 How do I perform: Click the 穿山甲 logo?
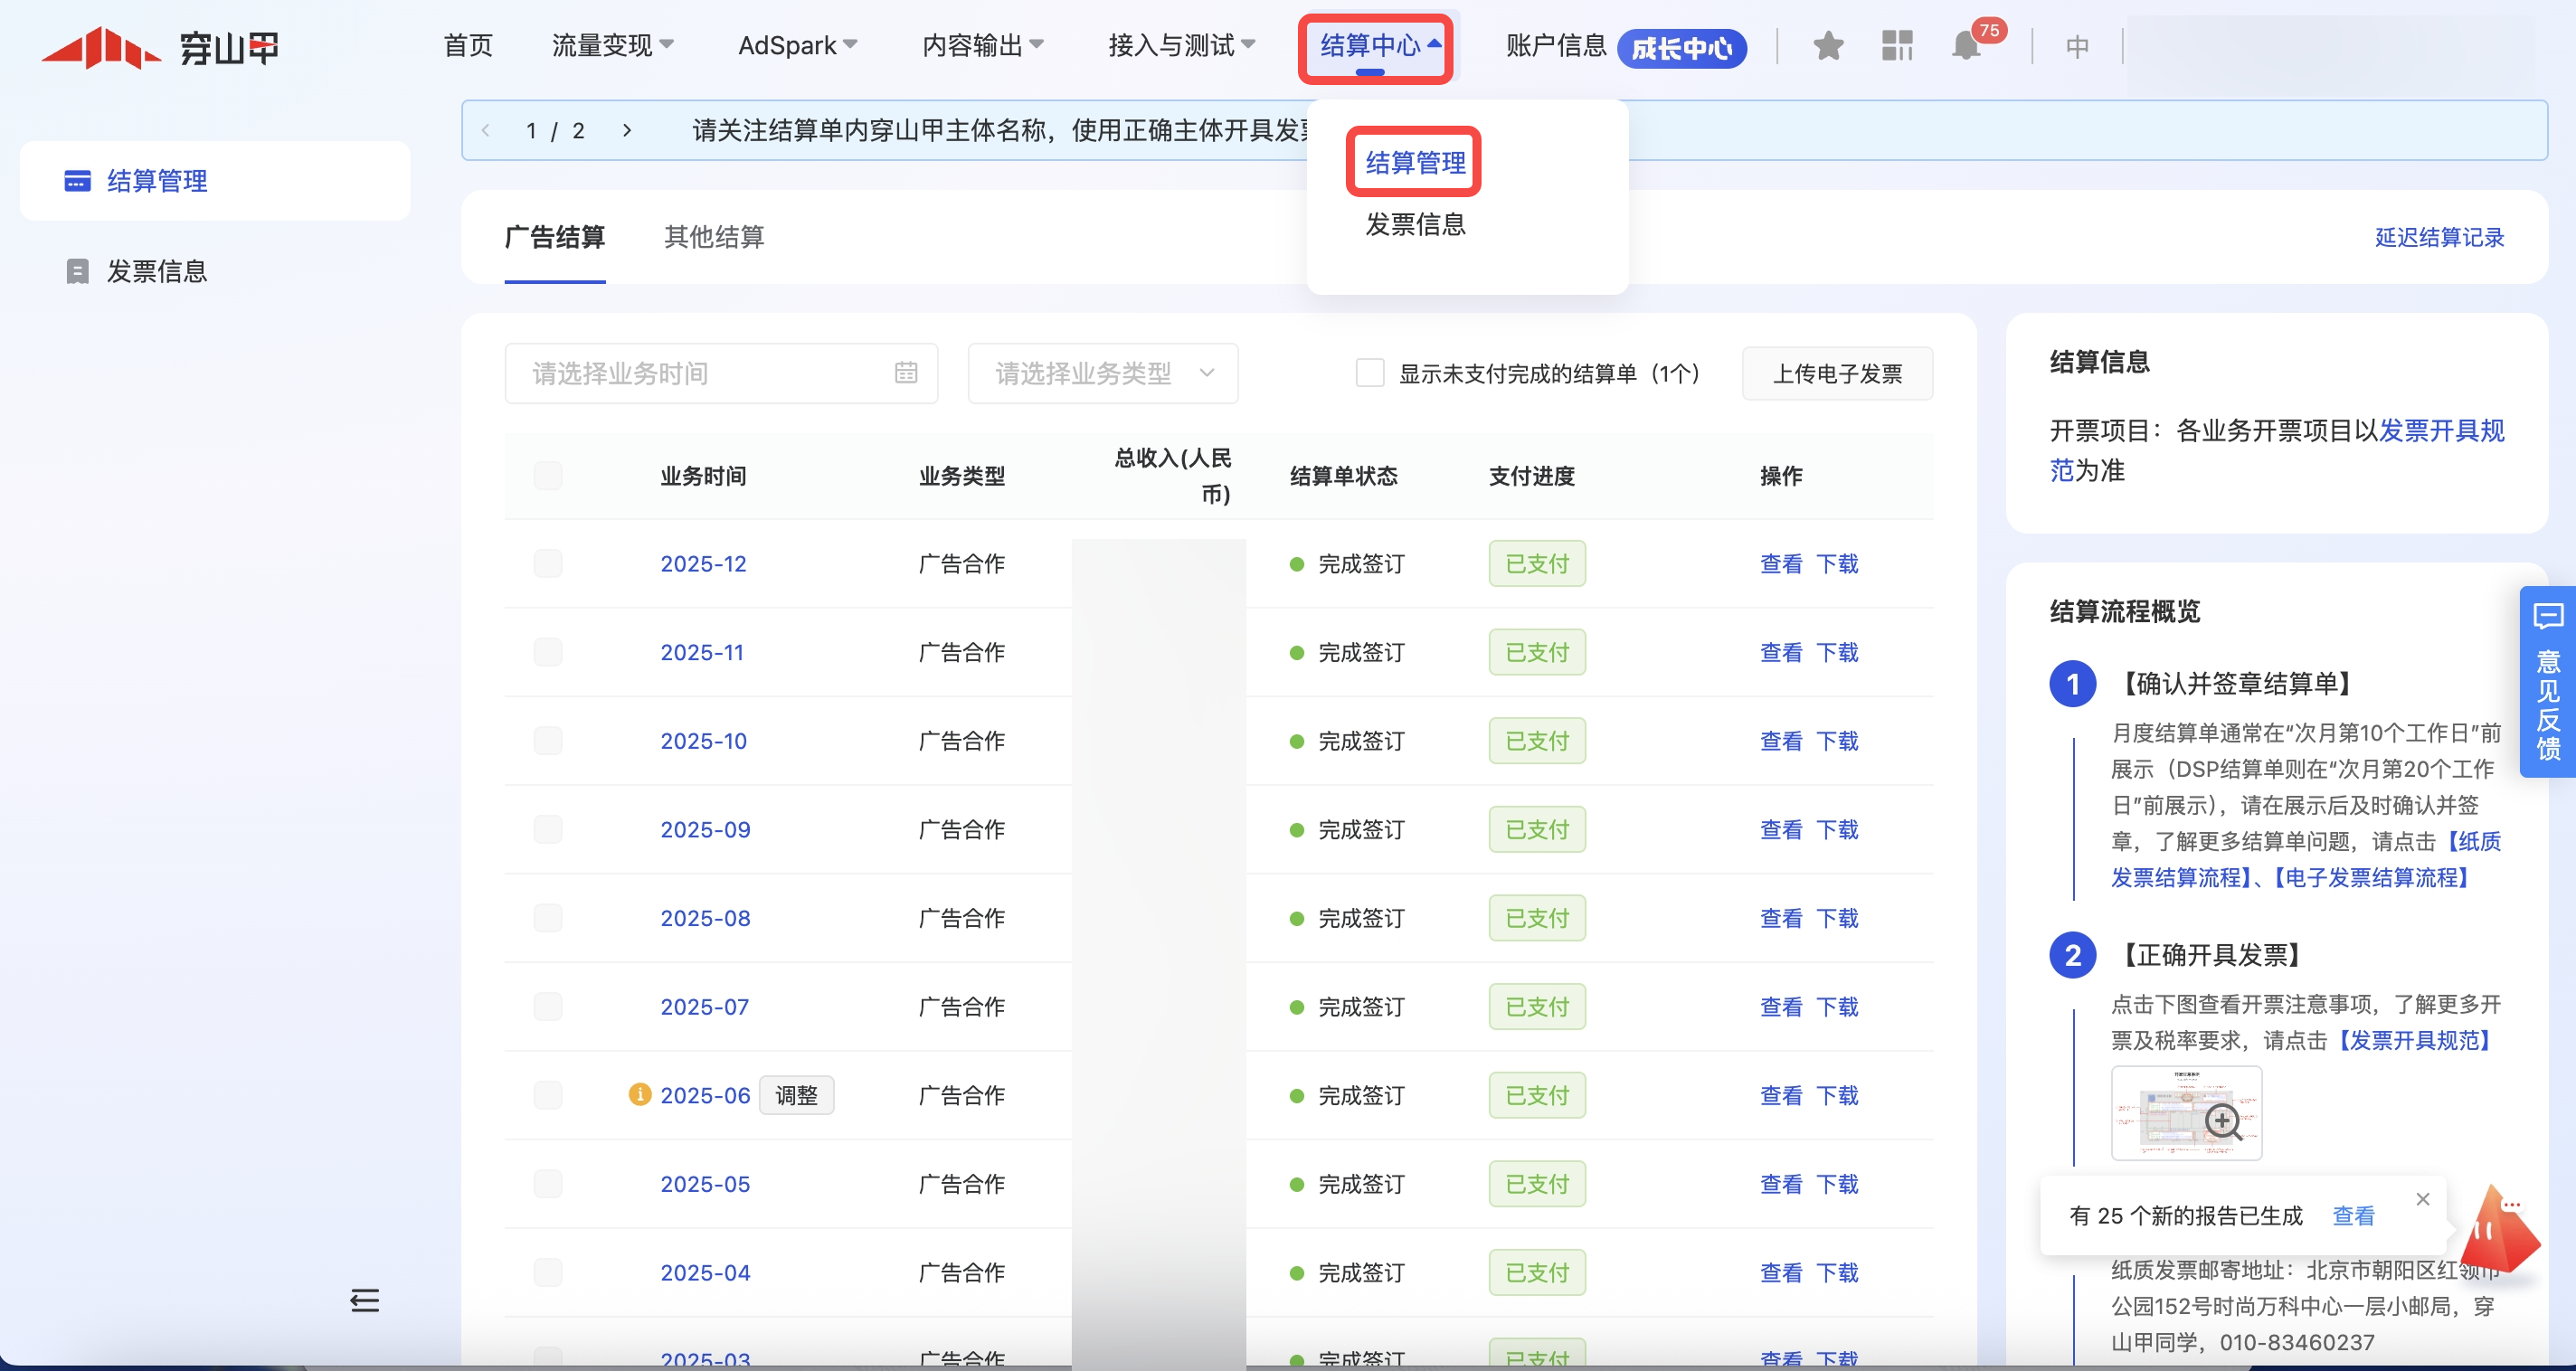point(160,47)
